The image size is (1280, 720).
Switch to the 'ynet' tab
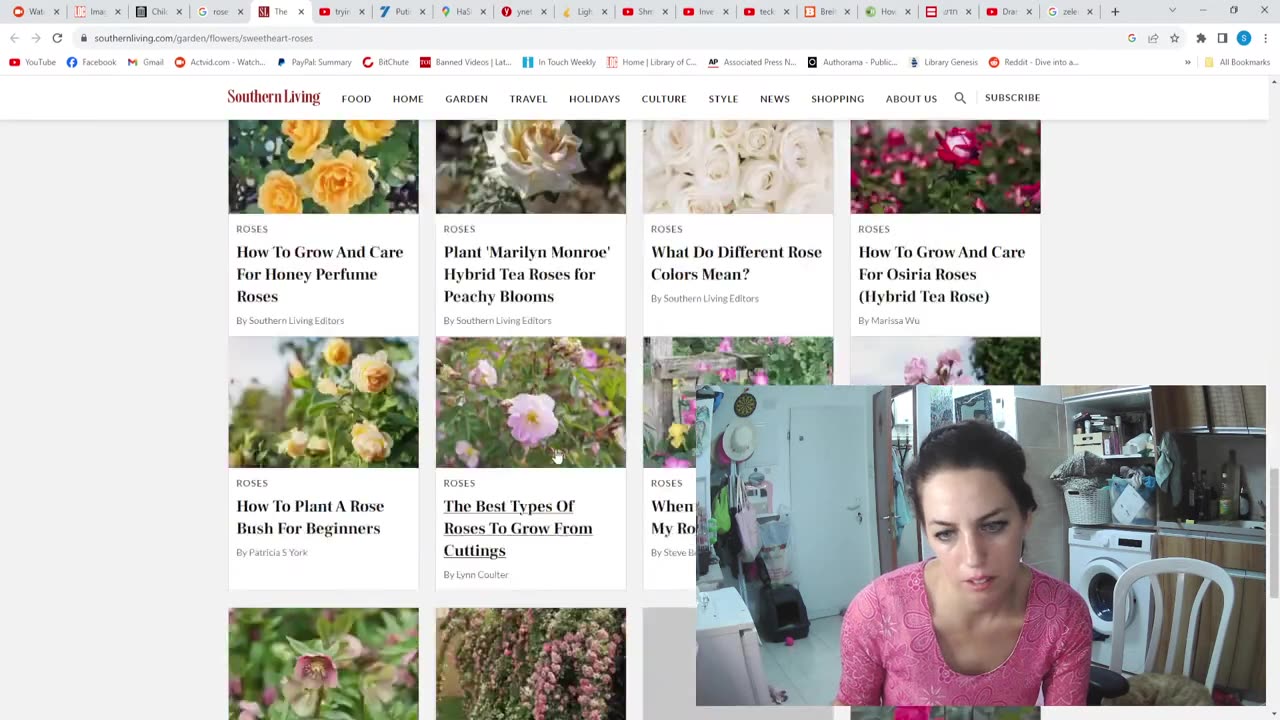pyautogui.click(x=523, y=12)
